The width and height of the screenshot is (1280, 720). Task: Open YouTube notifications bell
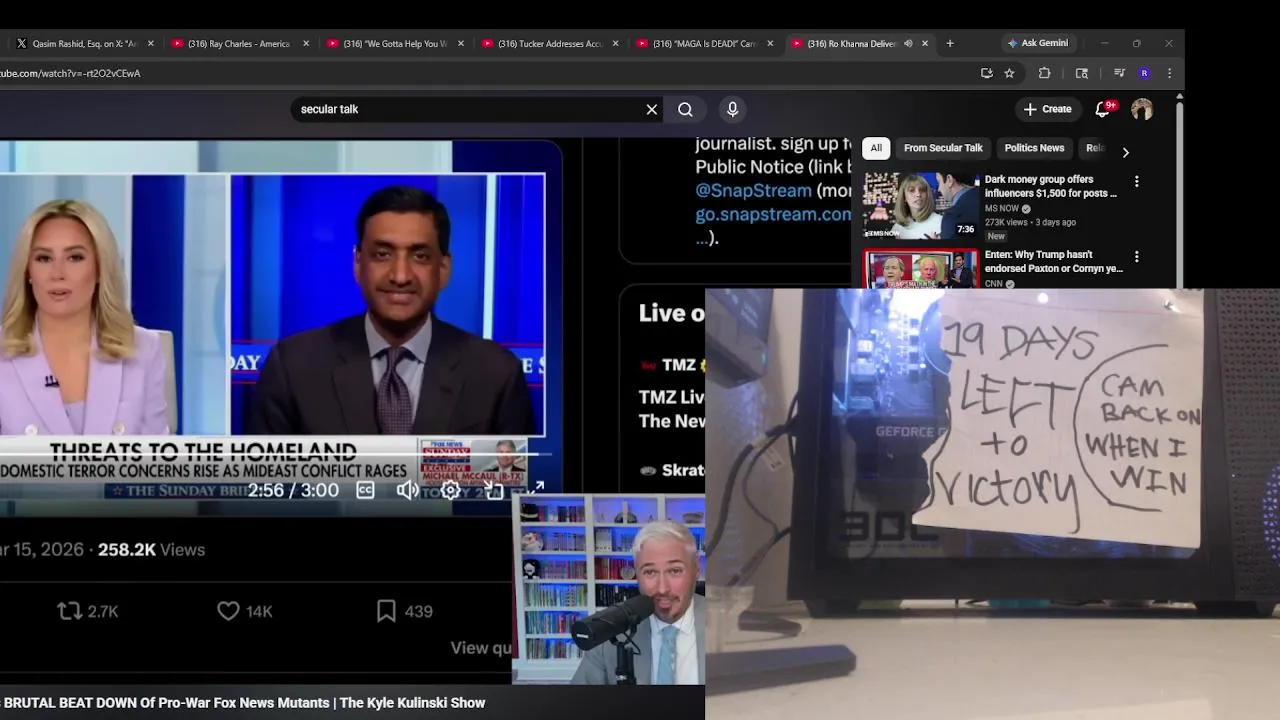point(1103,109)
